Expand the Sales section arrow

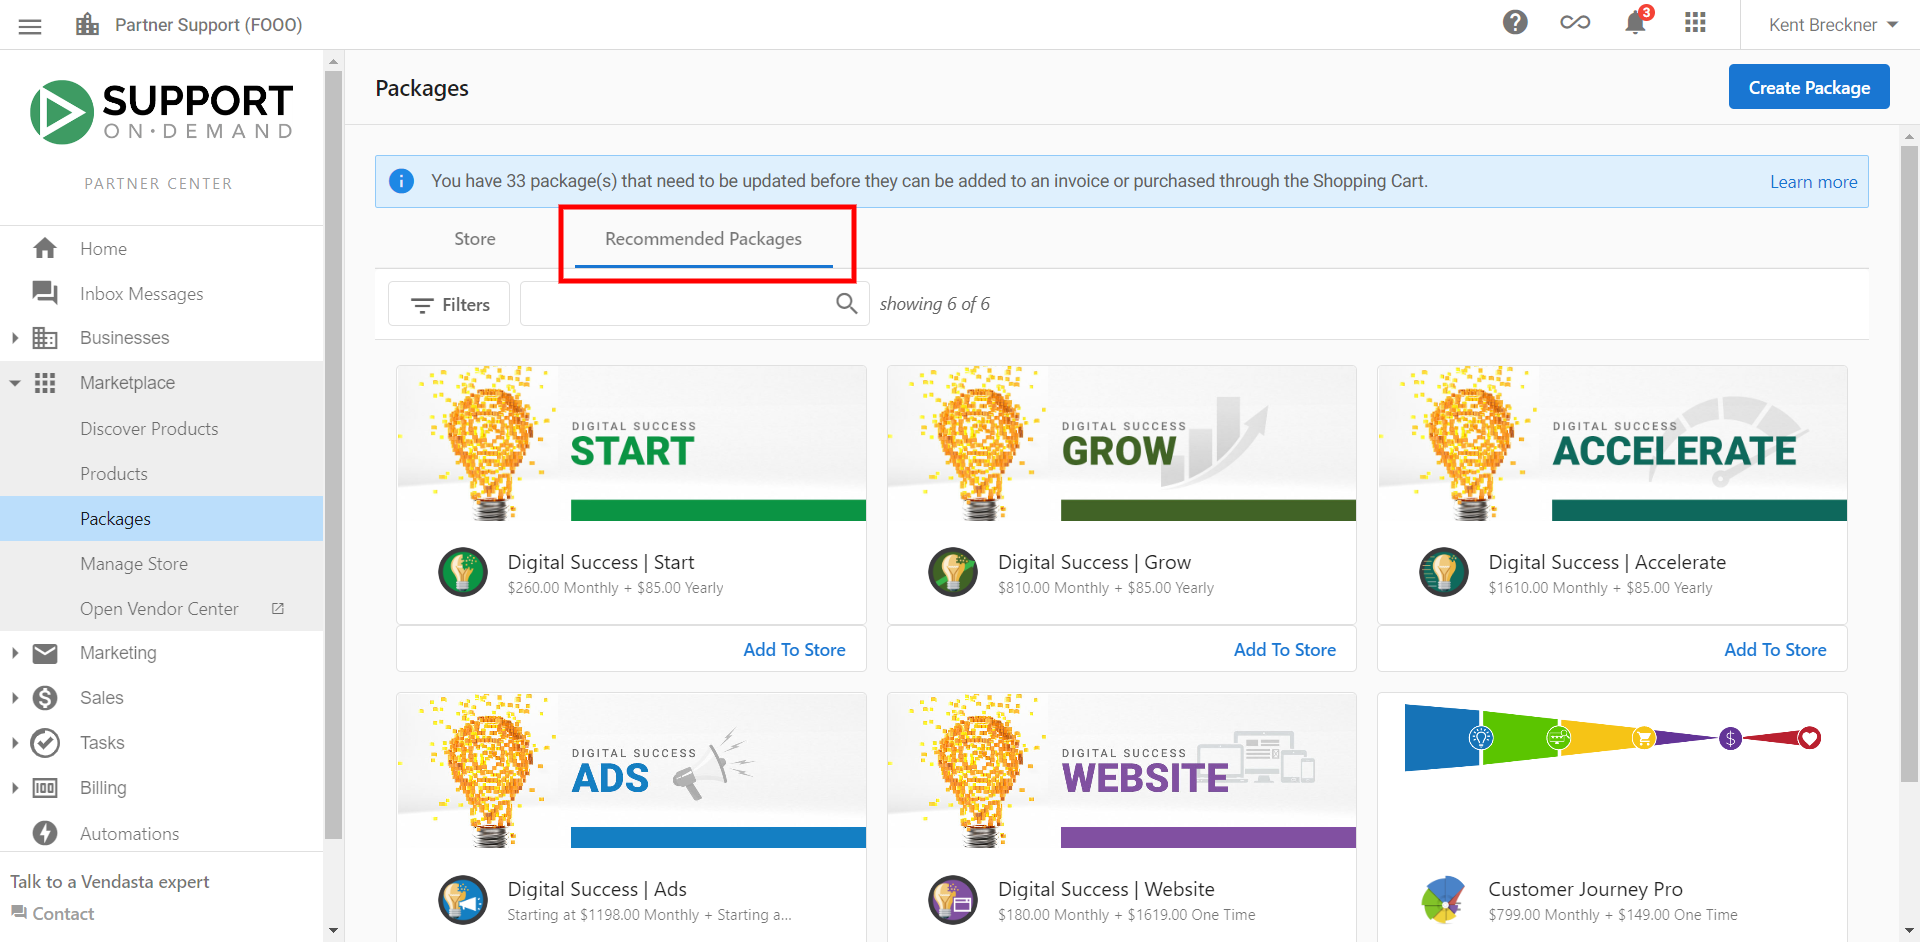tap(14, 698)
